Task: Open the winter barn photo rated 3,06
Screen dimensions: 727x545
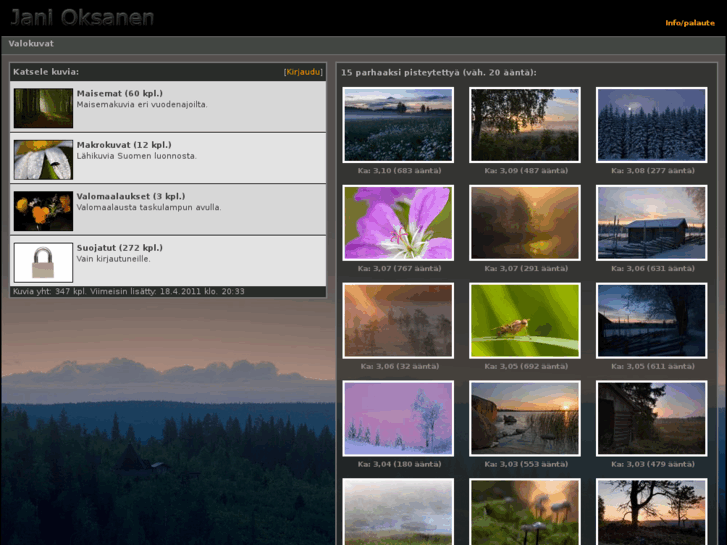Action: pos(651,223)
